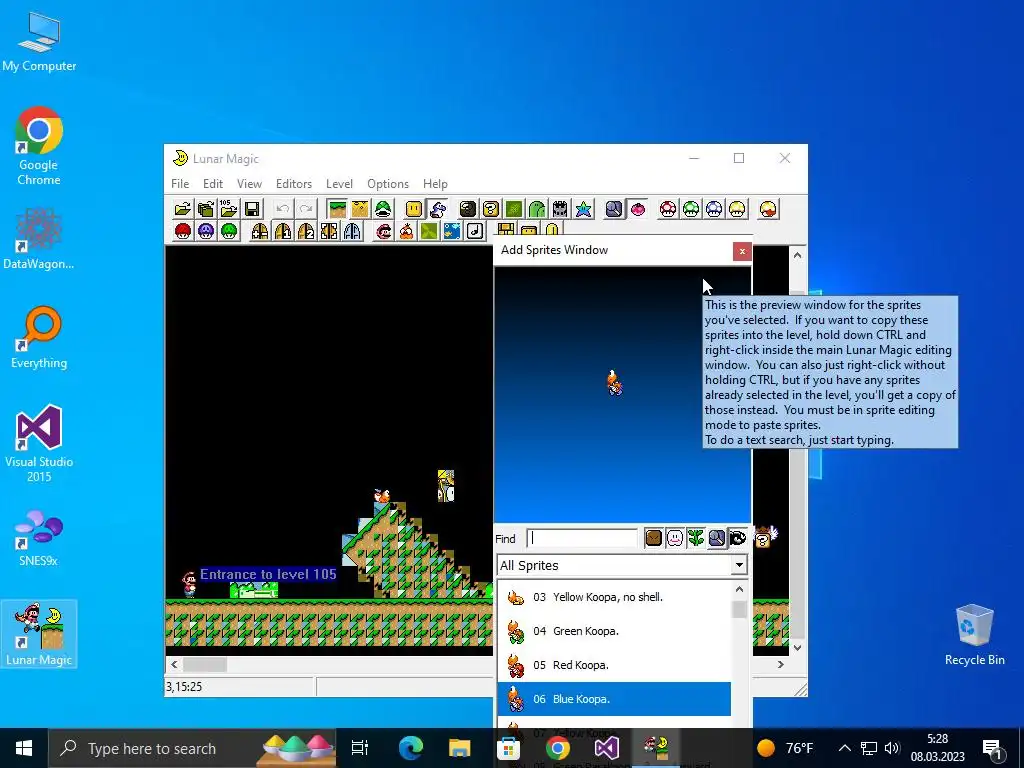1024x768 pixels.
Task: Click the Find text field in Add Sprites
Action: (x=582, y=538)
